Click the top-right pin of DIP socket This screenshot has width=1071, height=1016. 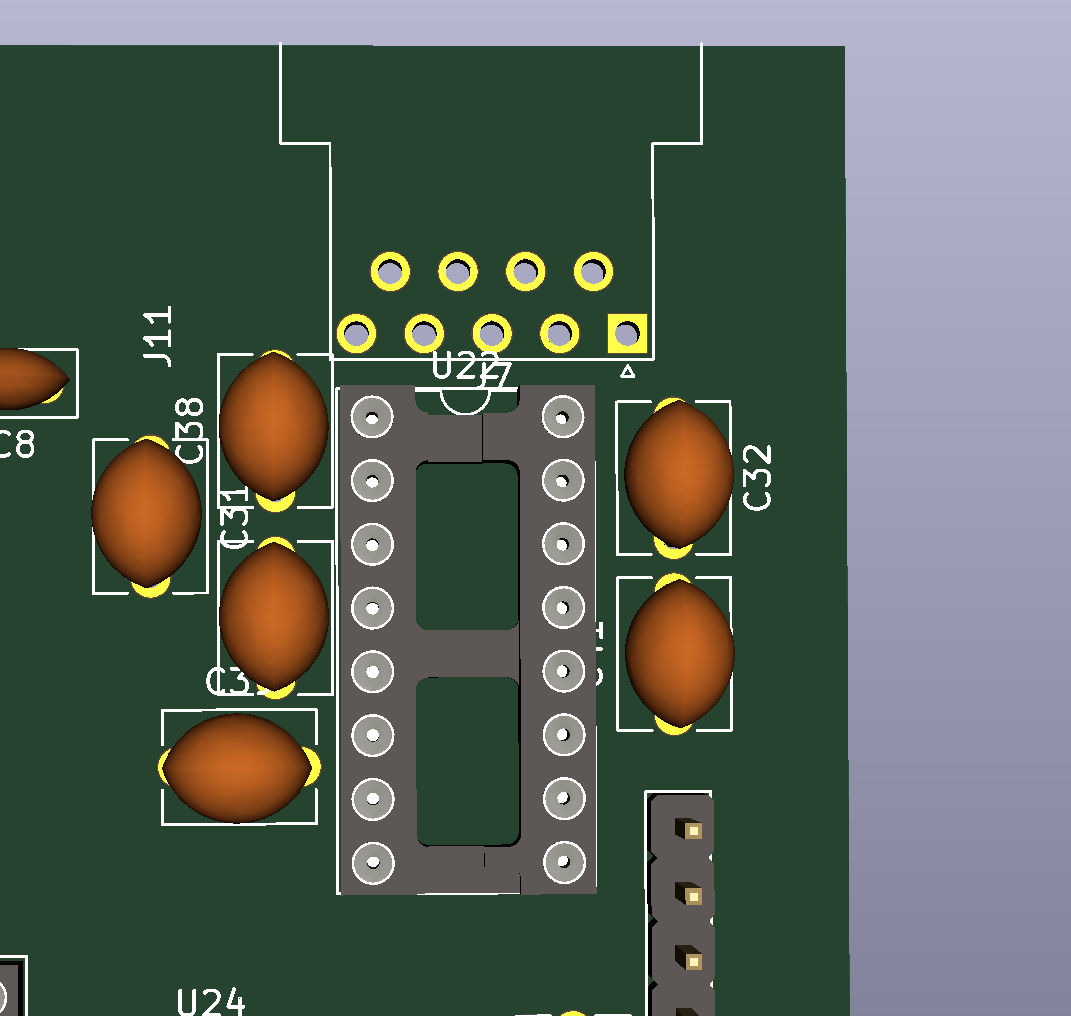(563, 416)
